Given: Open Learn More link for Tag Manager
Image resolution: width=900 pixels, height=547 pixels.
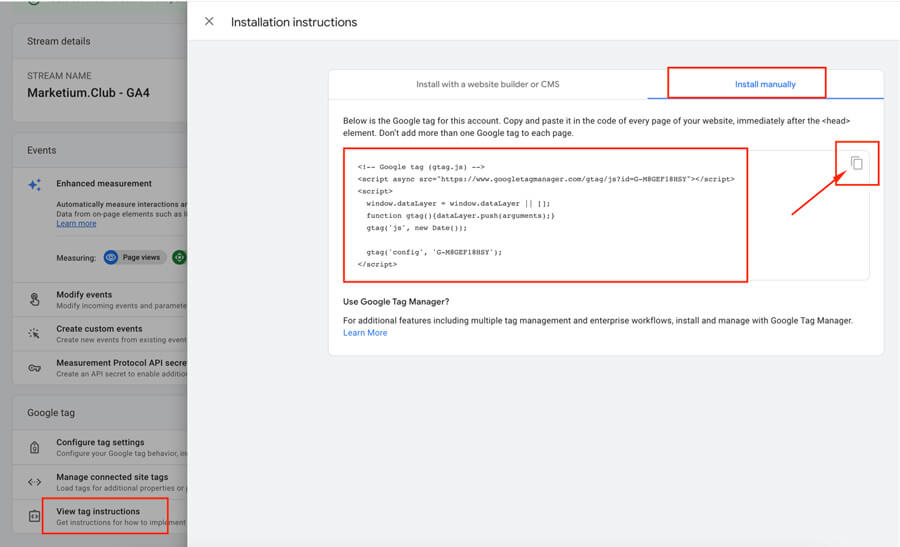Looking at the screenshot, I should coord(365,333).
